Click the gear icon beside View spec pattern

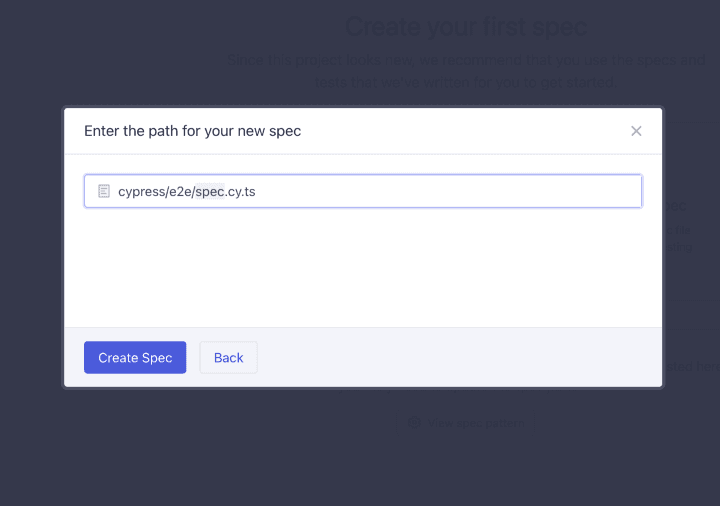coord(414,424)
